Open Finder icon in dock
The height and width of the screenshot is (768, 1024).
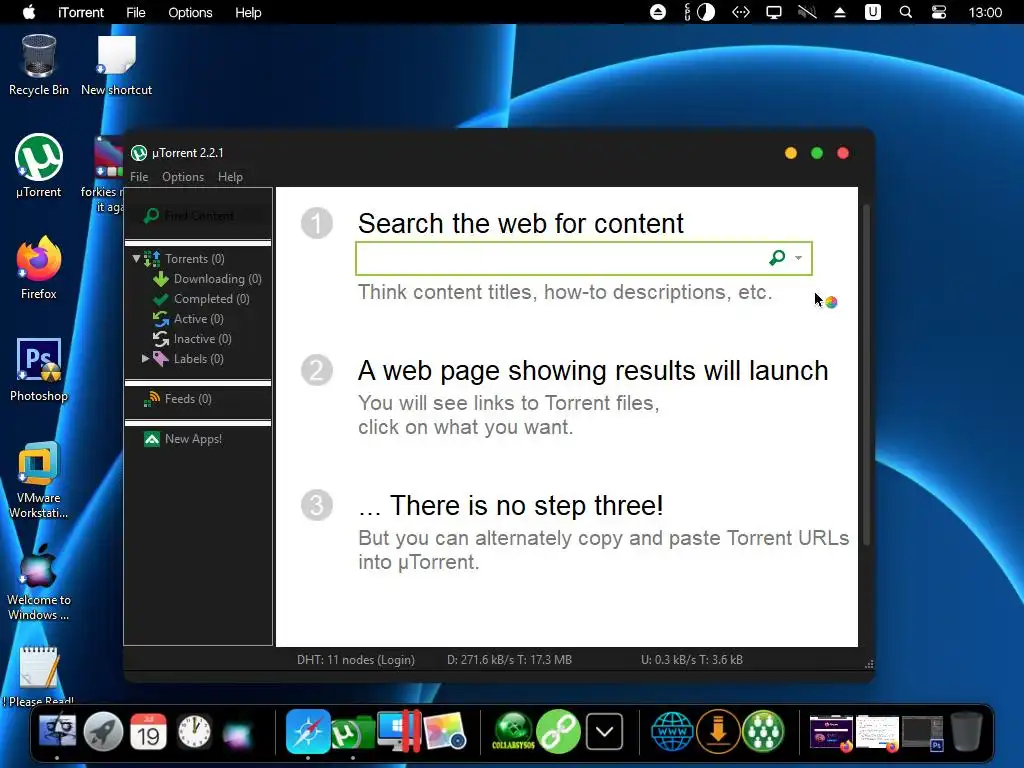tap(57, 731)
